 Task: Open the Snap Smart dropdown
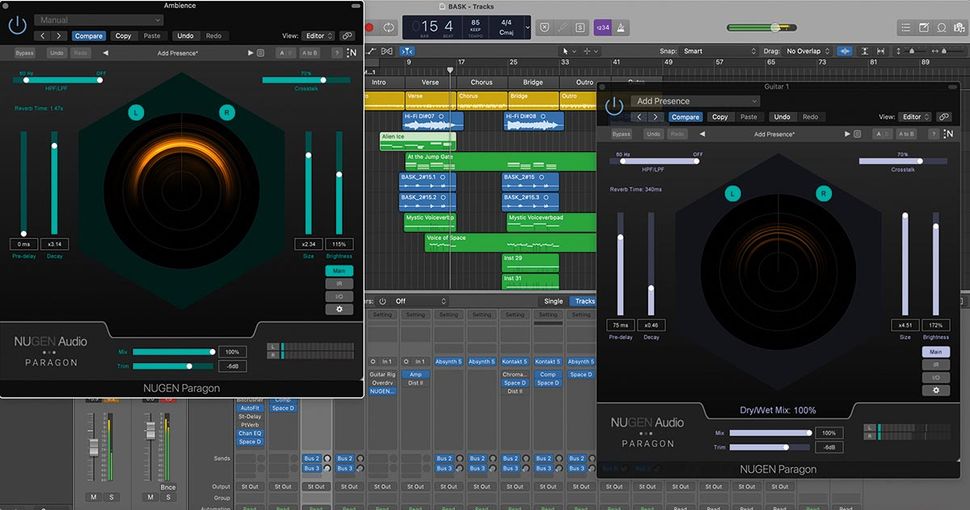click(705, 50)
